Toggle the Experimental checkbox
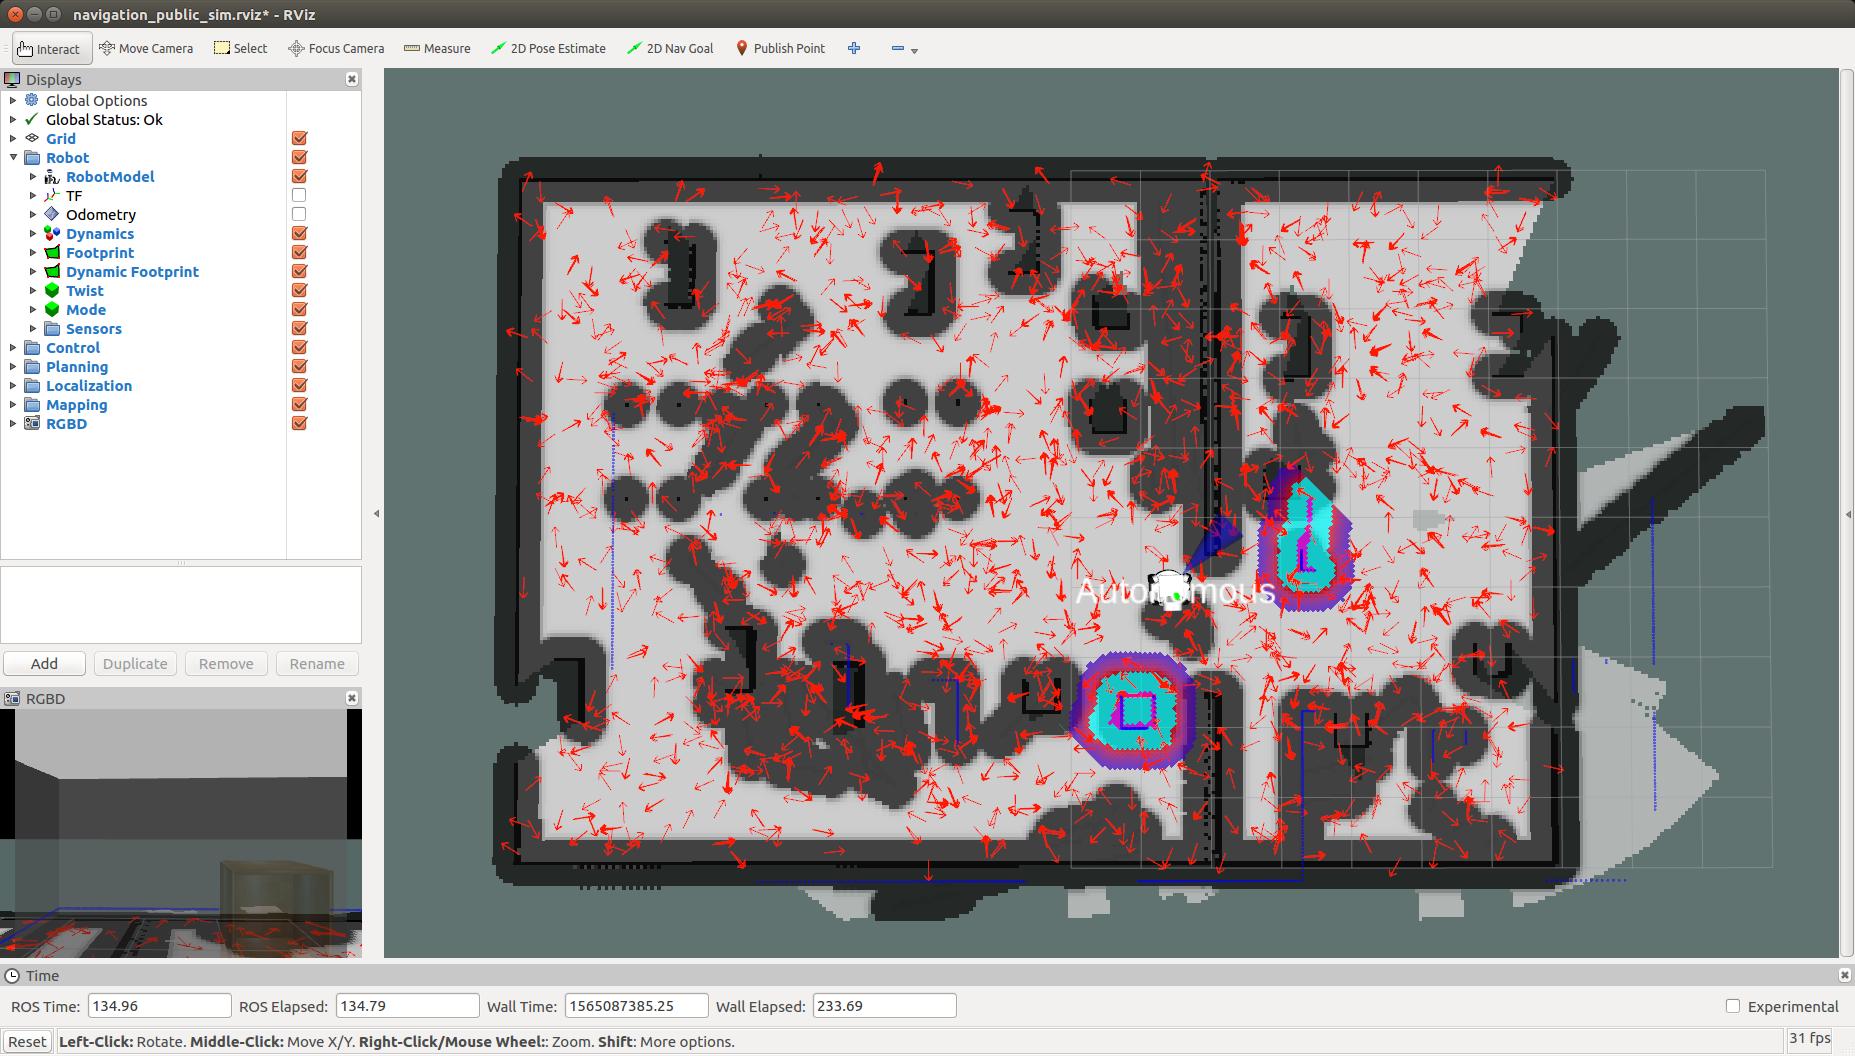The image size is (1855, 1056). pos(1733,1006)
